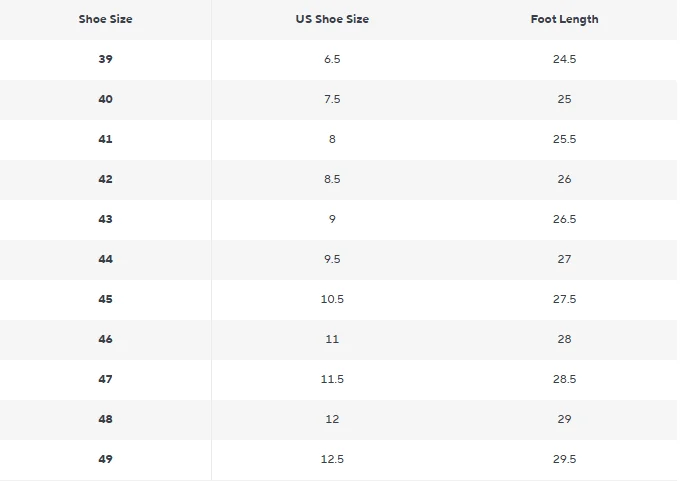This screenshot has width=680, height=481.
Task: Click shoe size 41 row label
Action: point(105,140)
